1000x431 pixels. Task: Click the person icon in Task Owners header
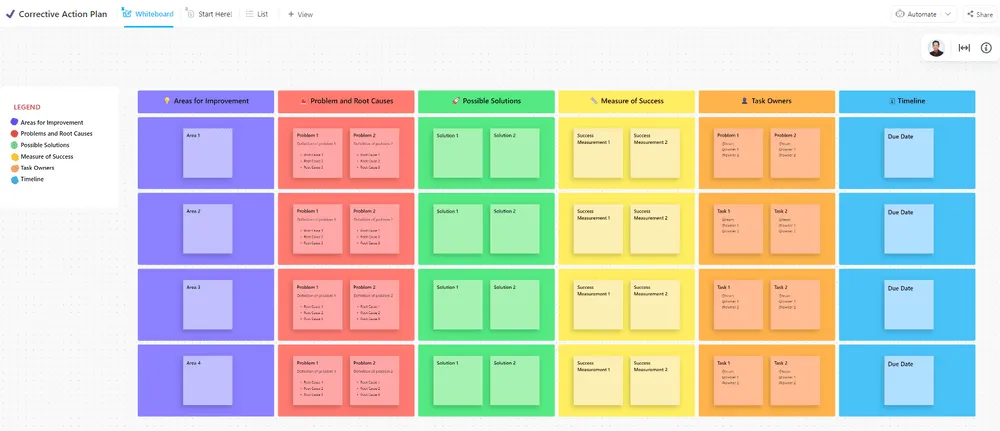click(x=744, y=101)
